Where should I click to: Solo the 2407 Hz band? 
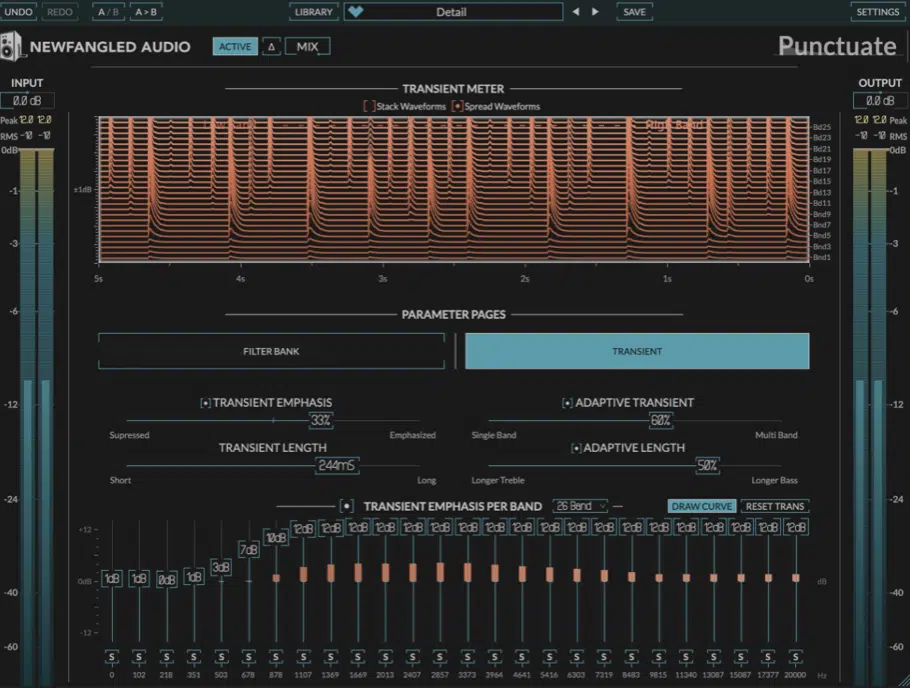pyautogui.click(x=412, y=657)
